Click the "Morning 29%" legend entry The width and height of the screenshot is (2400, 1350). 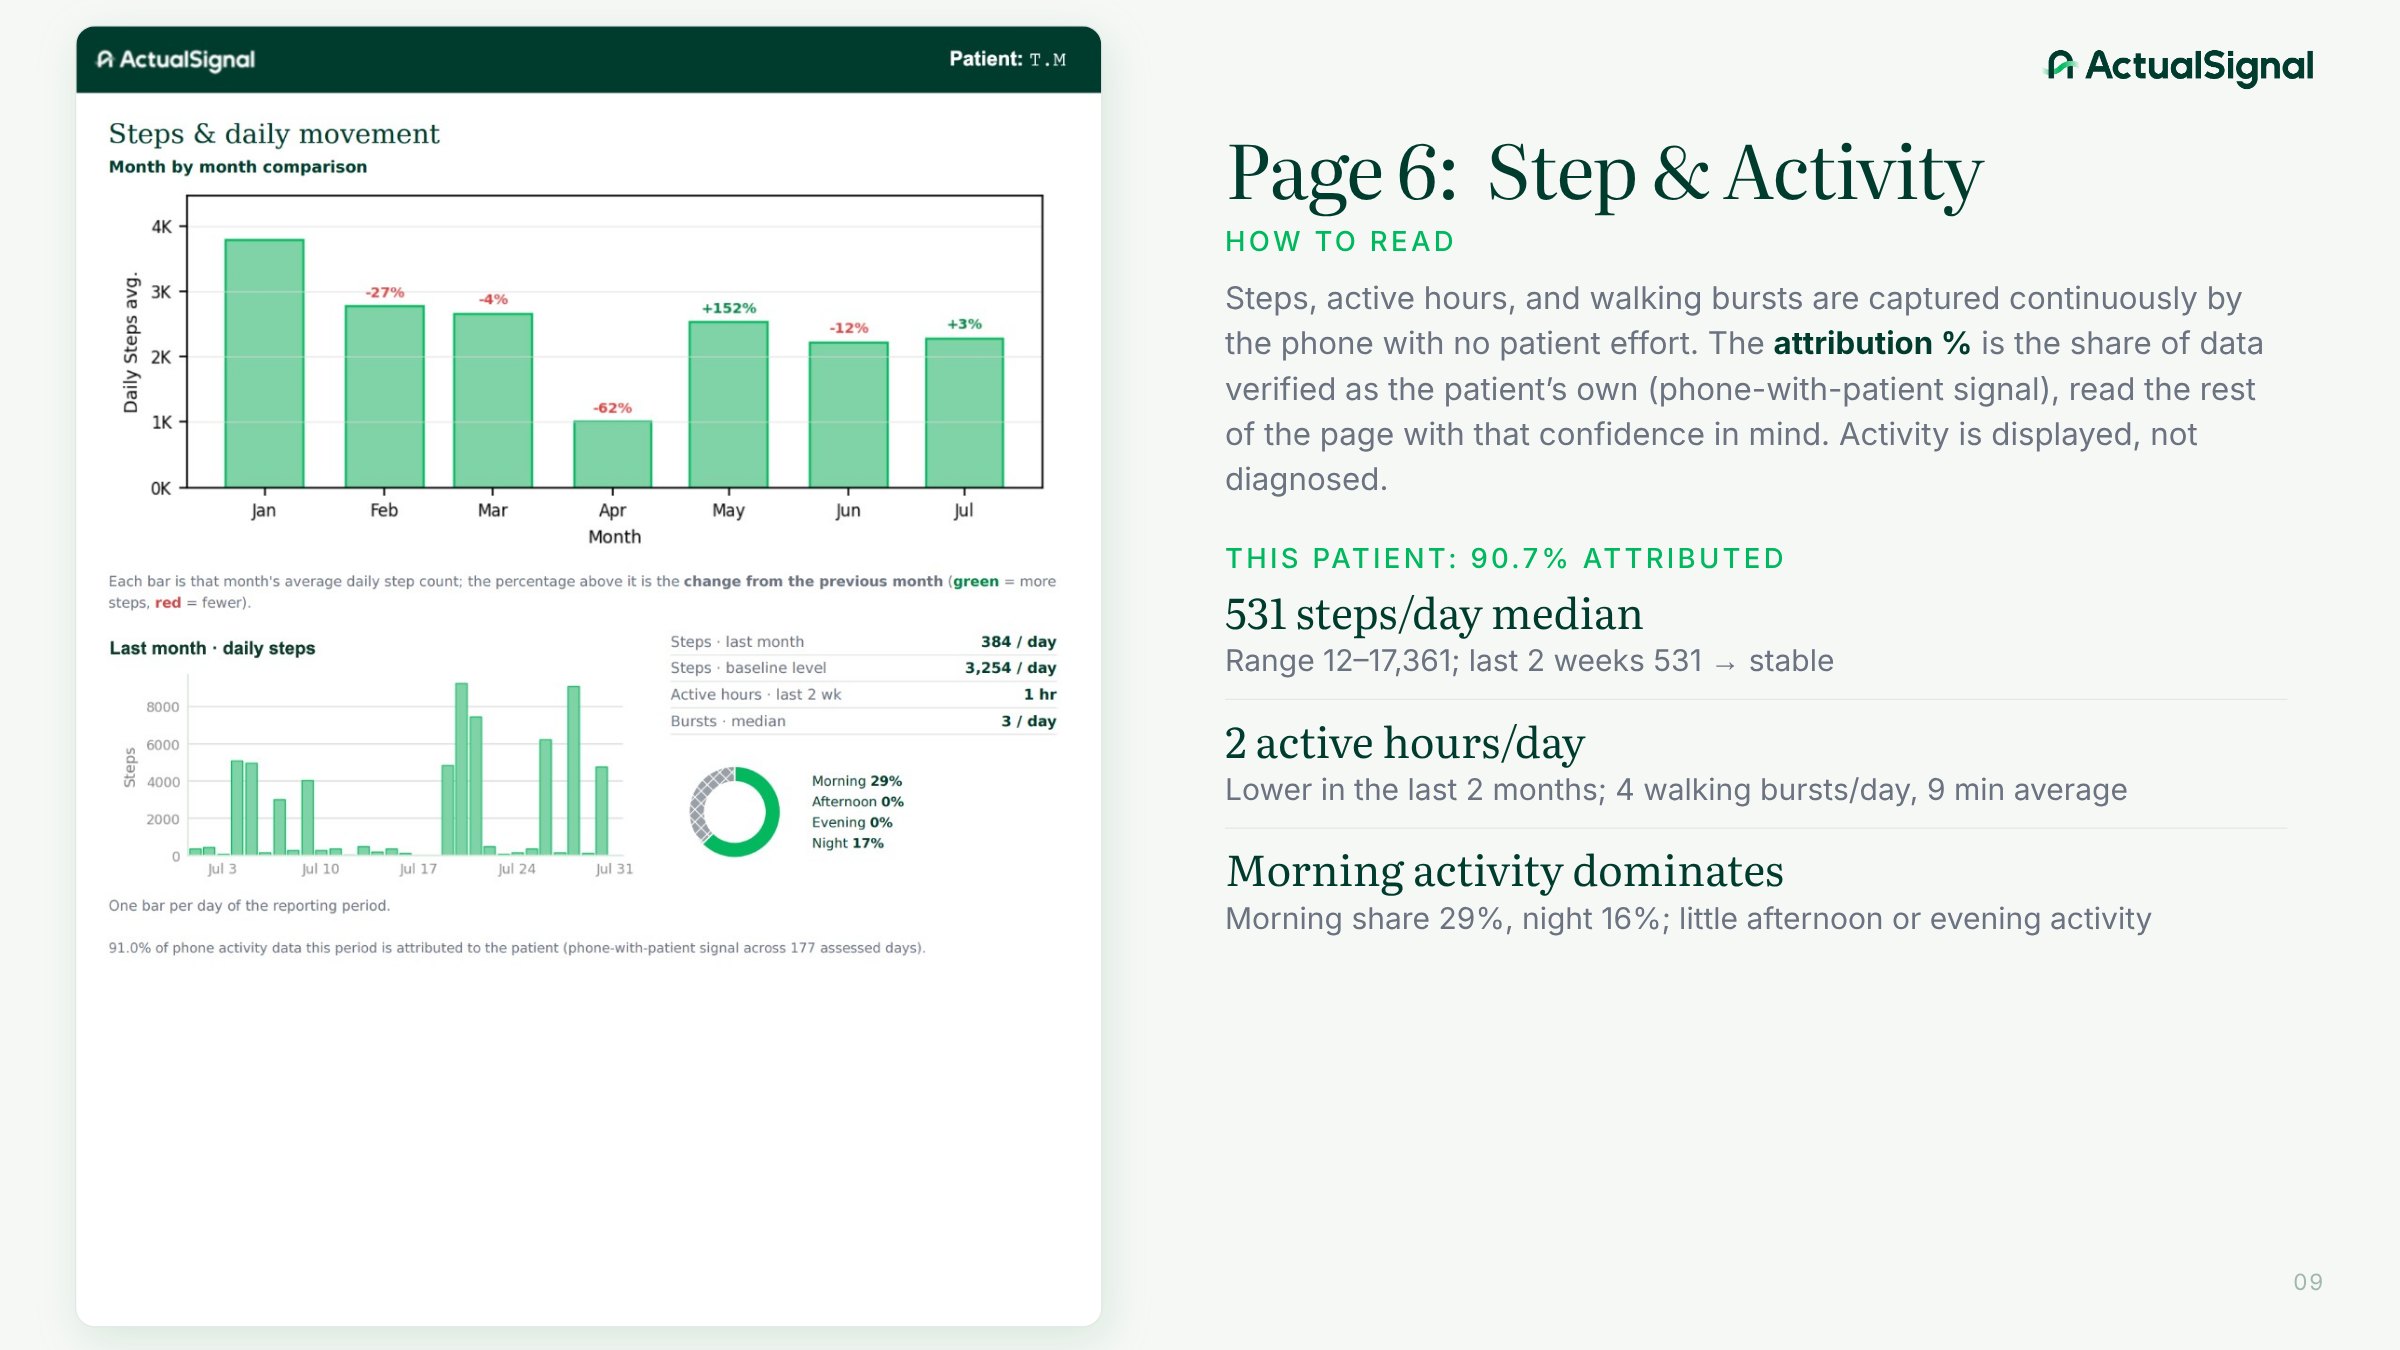pyautogui.click(x=857, y=781)
